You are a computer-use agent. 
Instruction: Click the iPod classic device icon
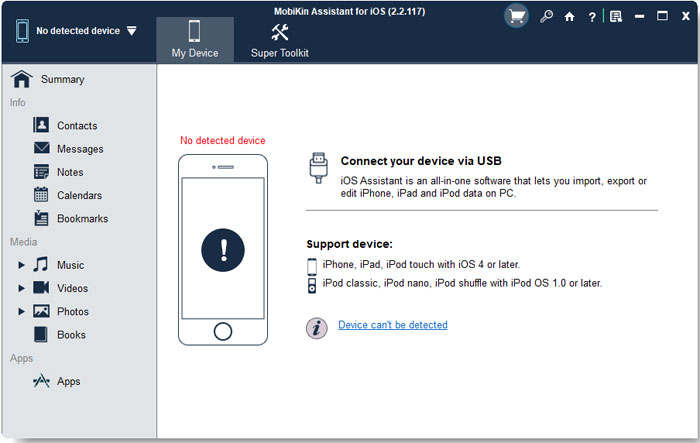pyautogui.click(x=312, y=285)
